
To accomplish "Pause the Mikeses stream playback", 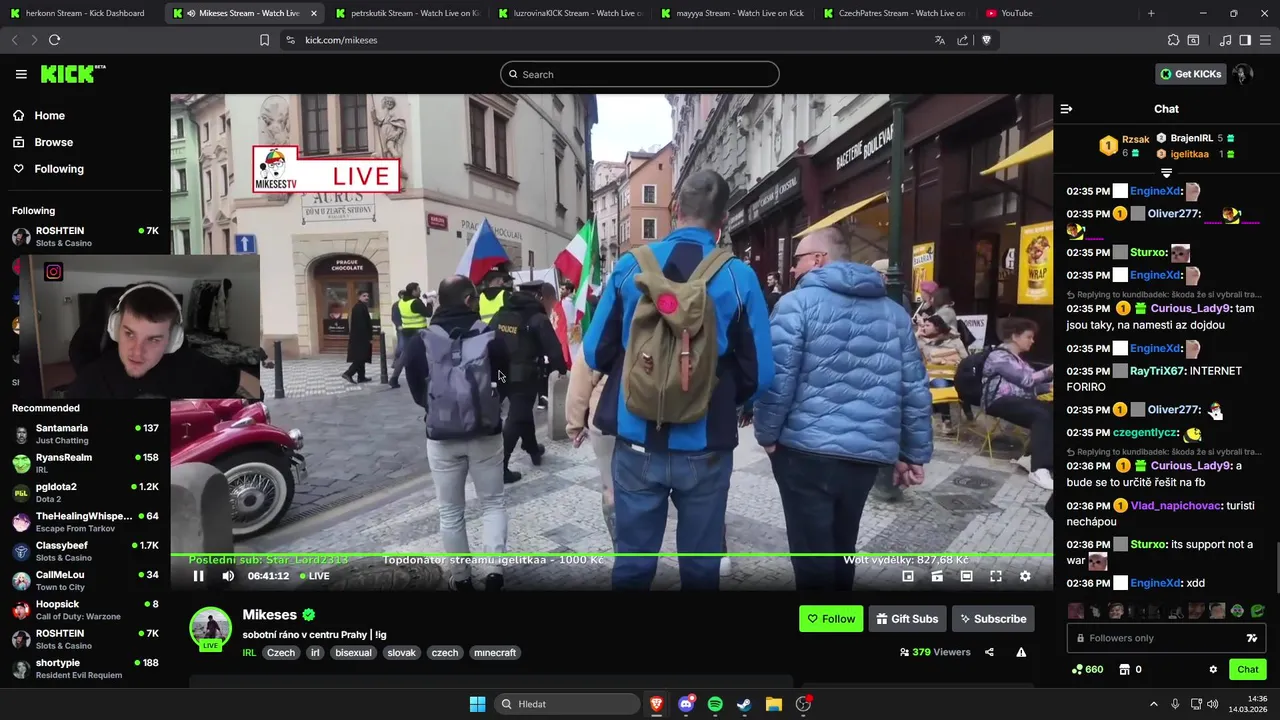I will point(198,576).
